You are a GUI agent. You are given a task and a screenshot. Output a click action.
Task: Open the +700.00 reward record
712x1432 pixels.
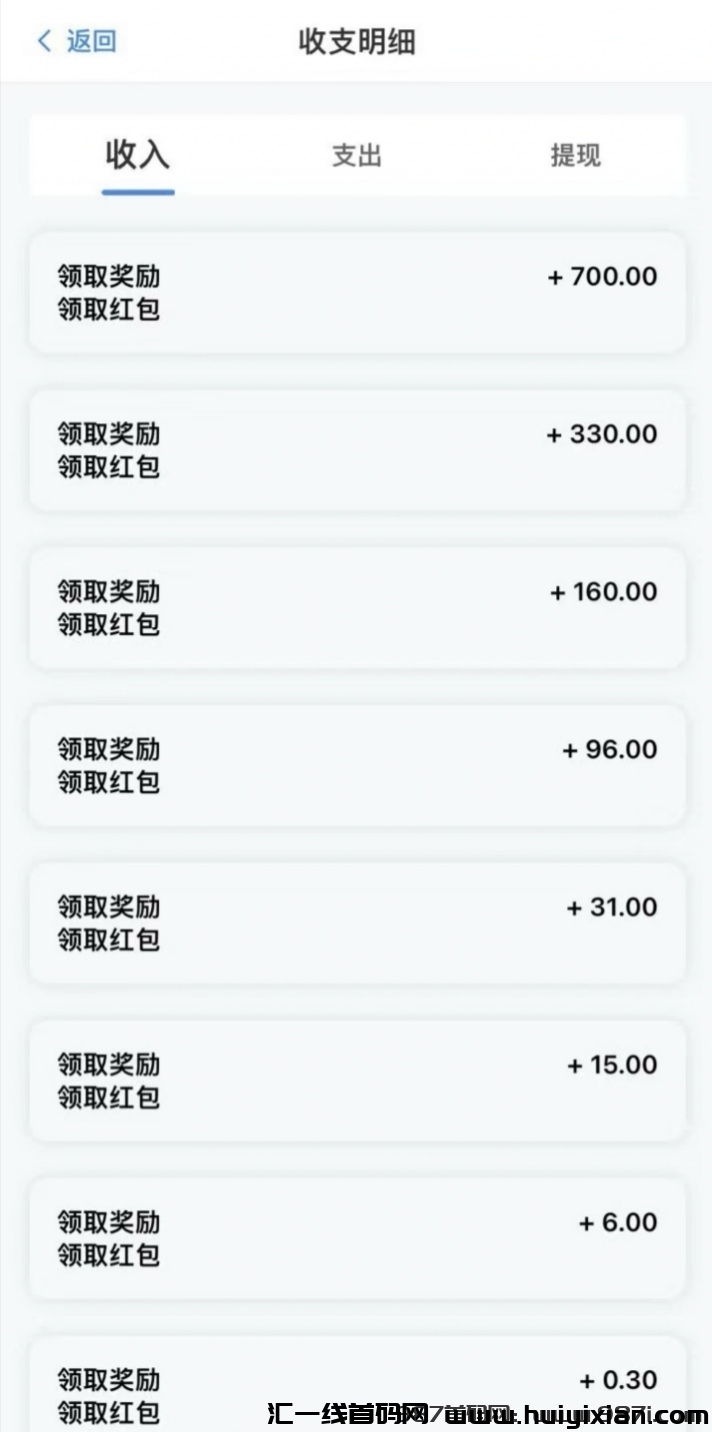(357, 292)
